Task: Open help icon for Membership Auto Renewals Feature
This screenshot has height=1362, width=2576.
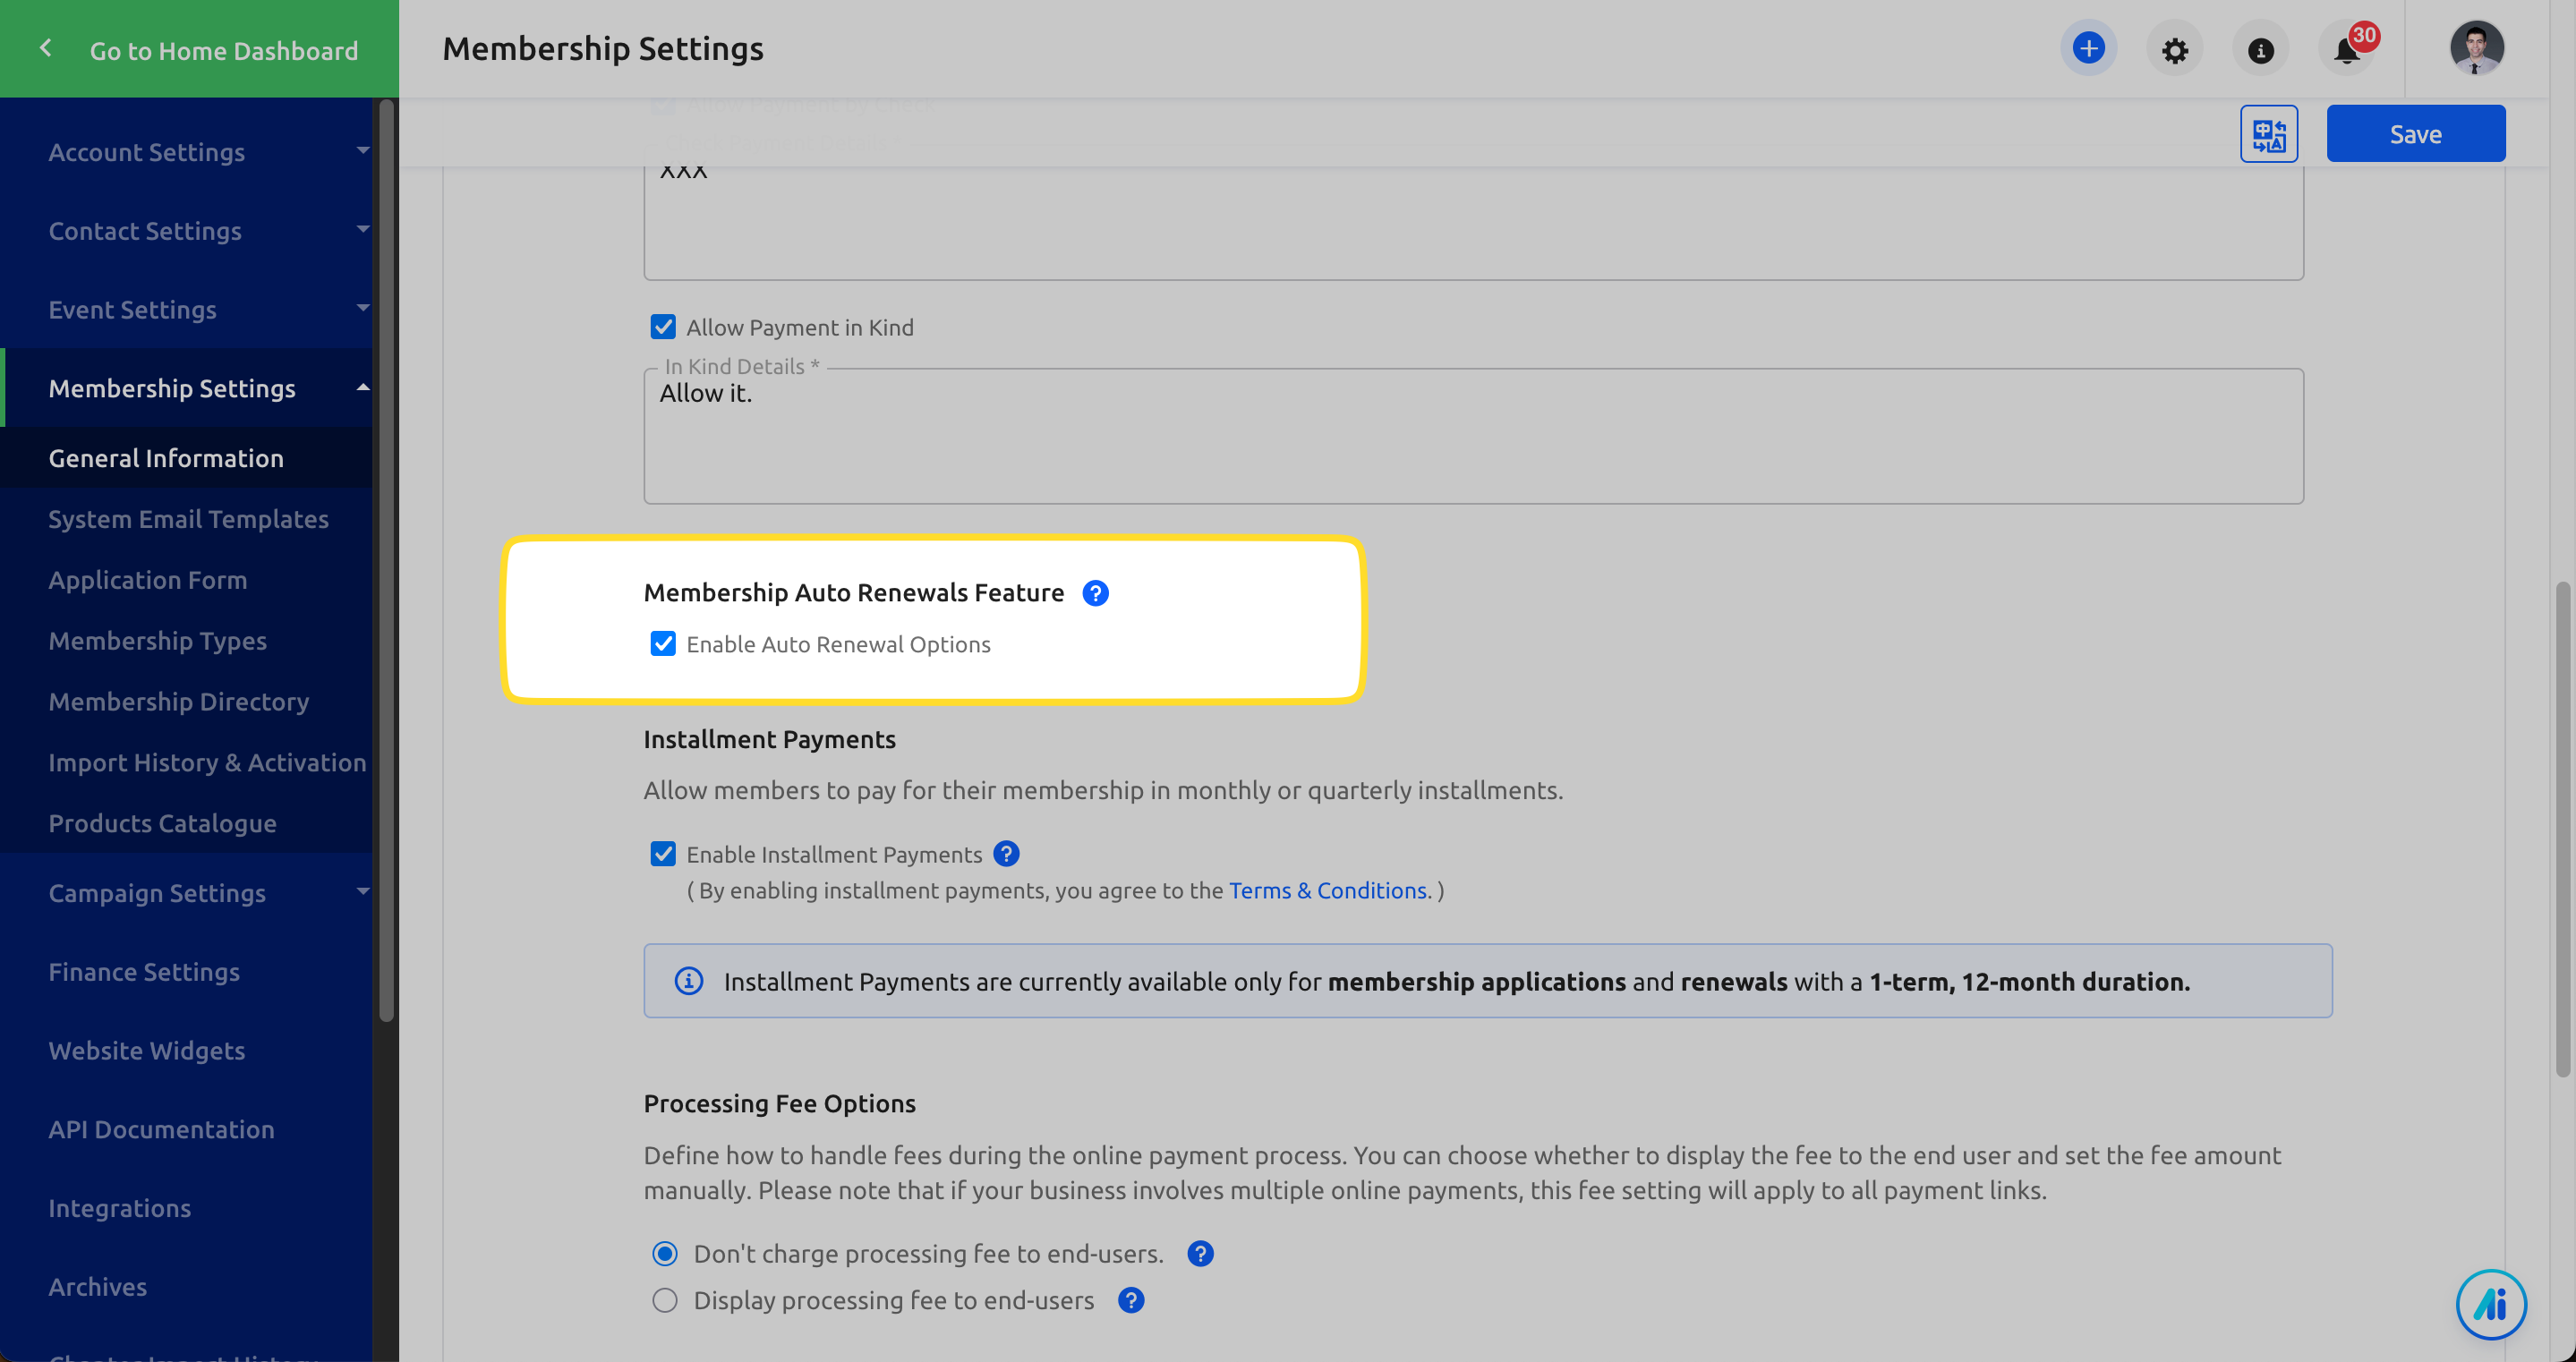Action: click(1095, 593)
